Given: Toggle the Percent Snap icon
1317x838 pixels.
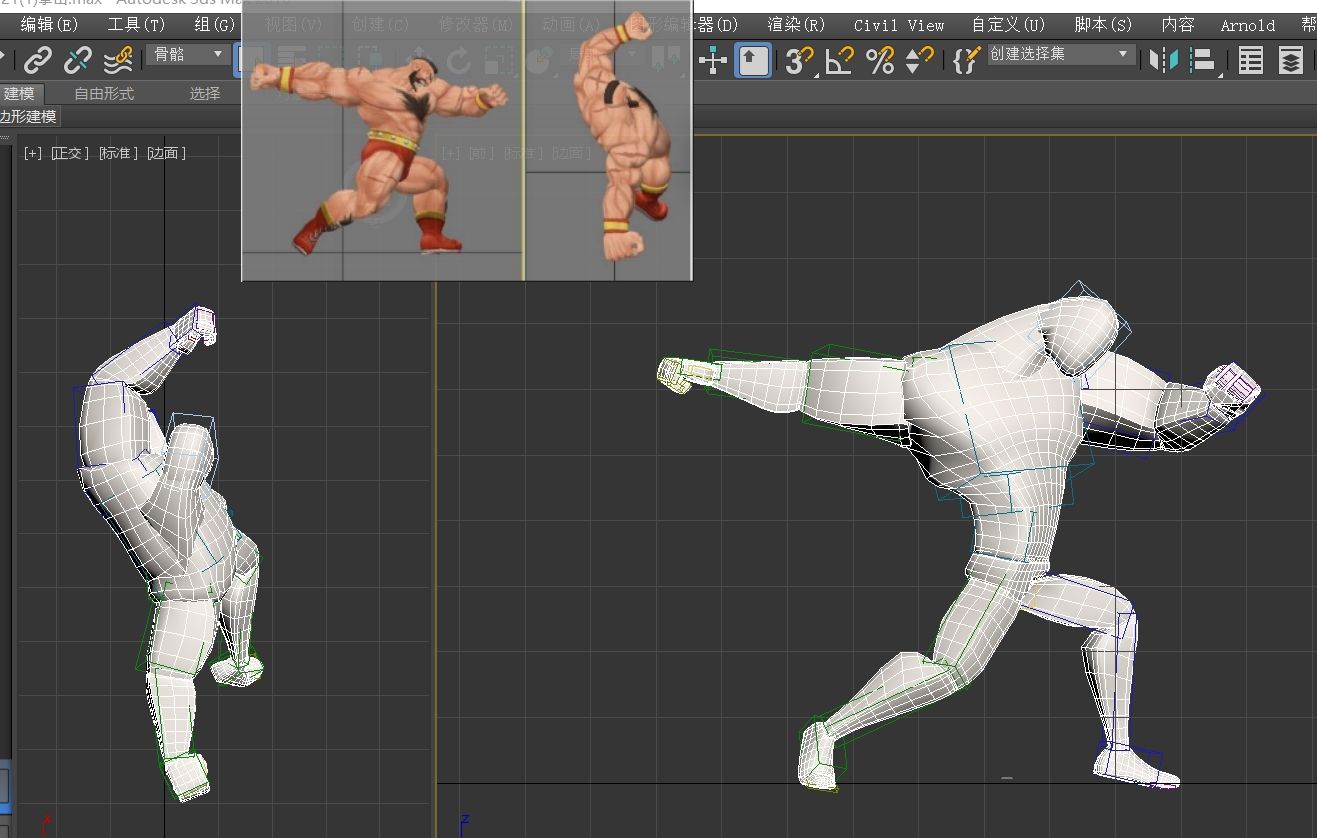Looking at the screenshot, I should pos(880,61).
